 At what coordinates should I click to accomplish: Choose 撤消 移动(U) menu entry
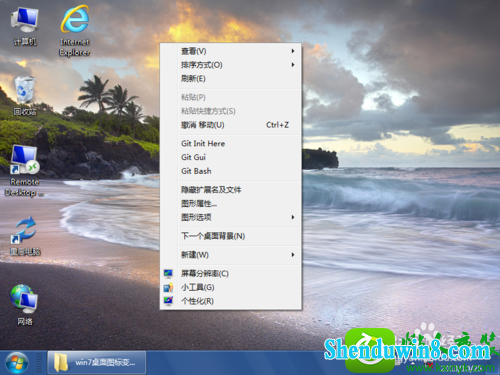[x=231, y=125]
